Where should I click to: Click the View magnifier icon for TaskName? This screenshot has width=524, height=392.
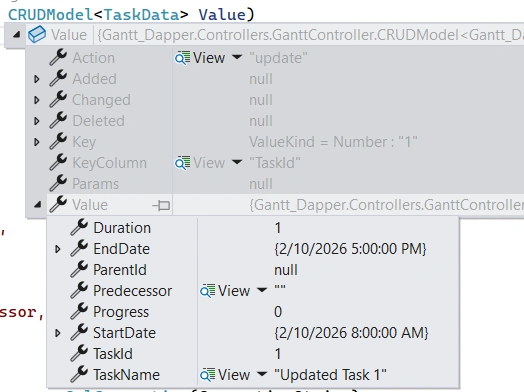pos(208,375)
